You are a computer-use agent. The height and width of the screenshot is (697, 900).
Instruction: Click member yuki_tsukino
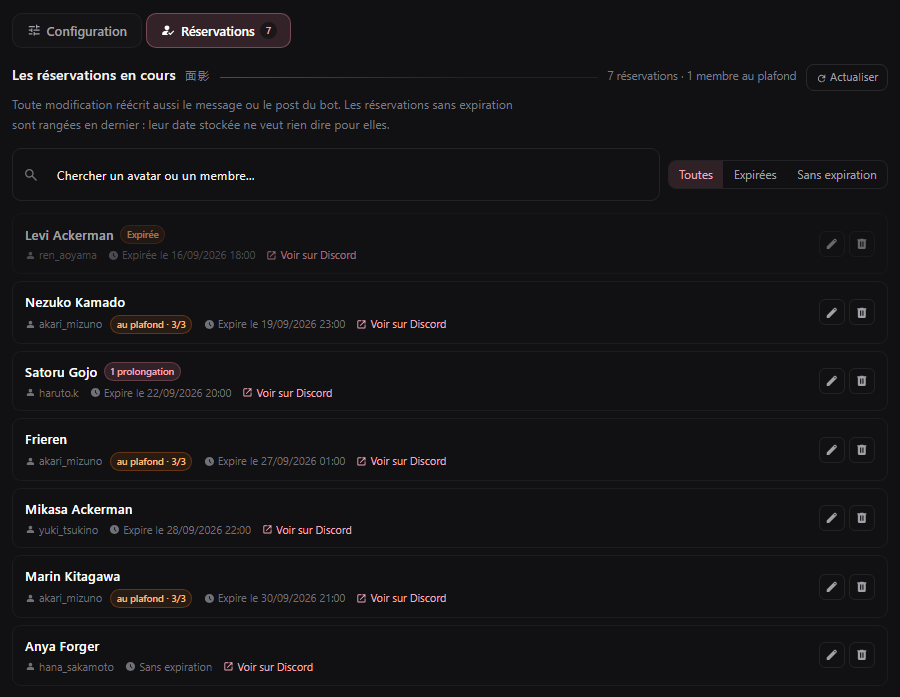click(62, 530)
